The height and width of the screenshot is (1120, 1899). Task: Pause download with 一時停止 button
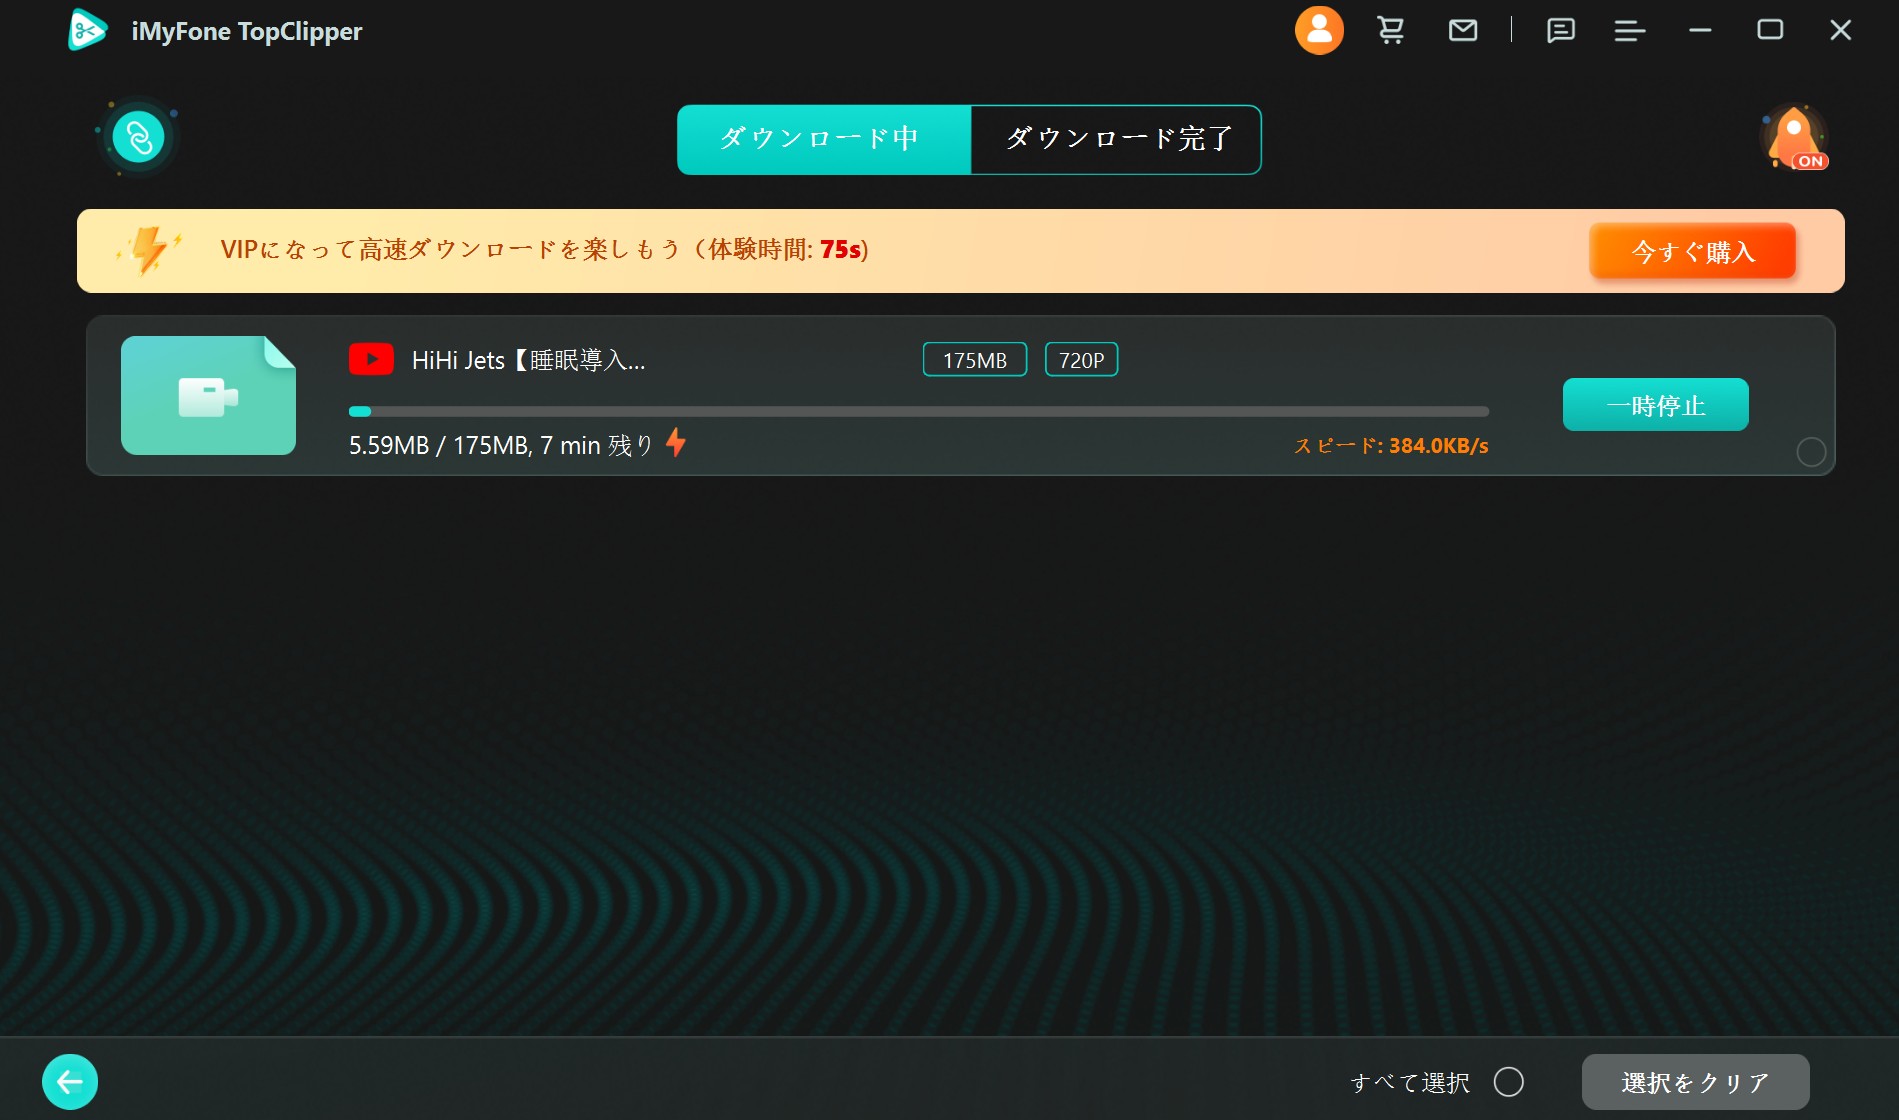click(1655, 405)
